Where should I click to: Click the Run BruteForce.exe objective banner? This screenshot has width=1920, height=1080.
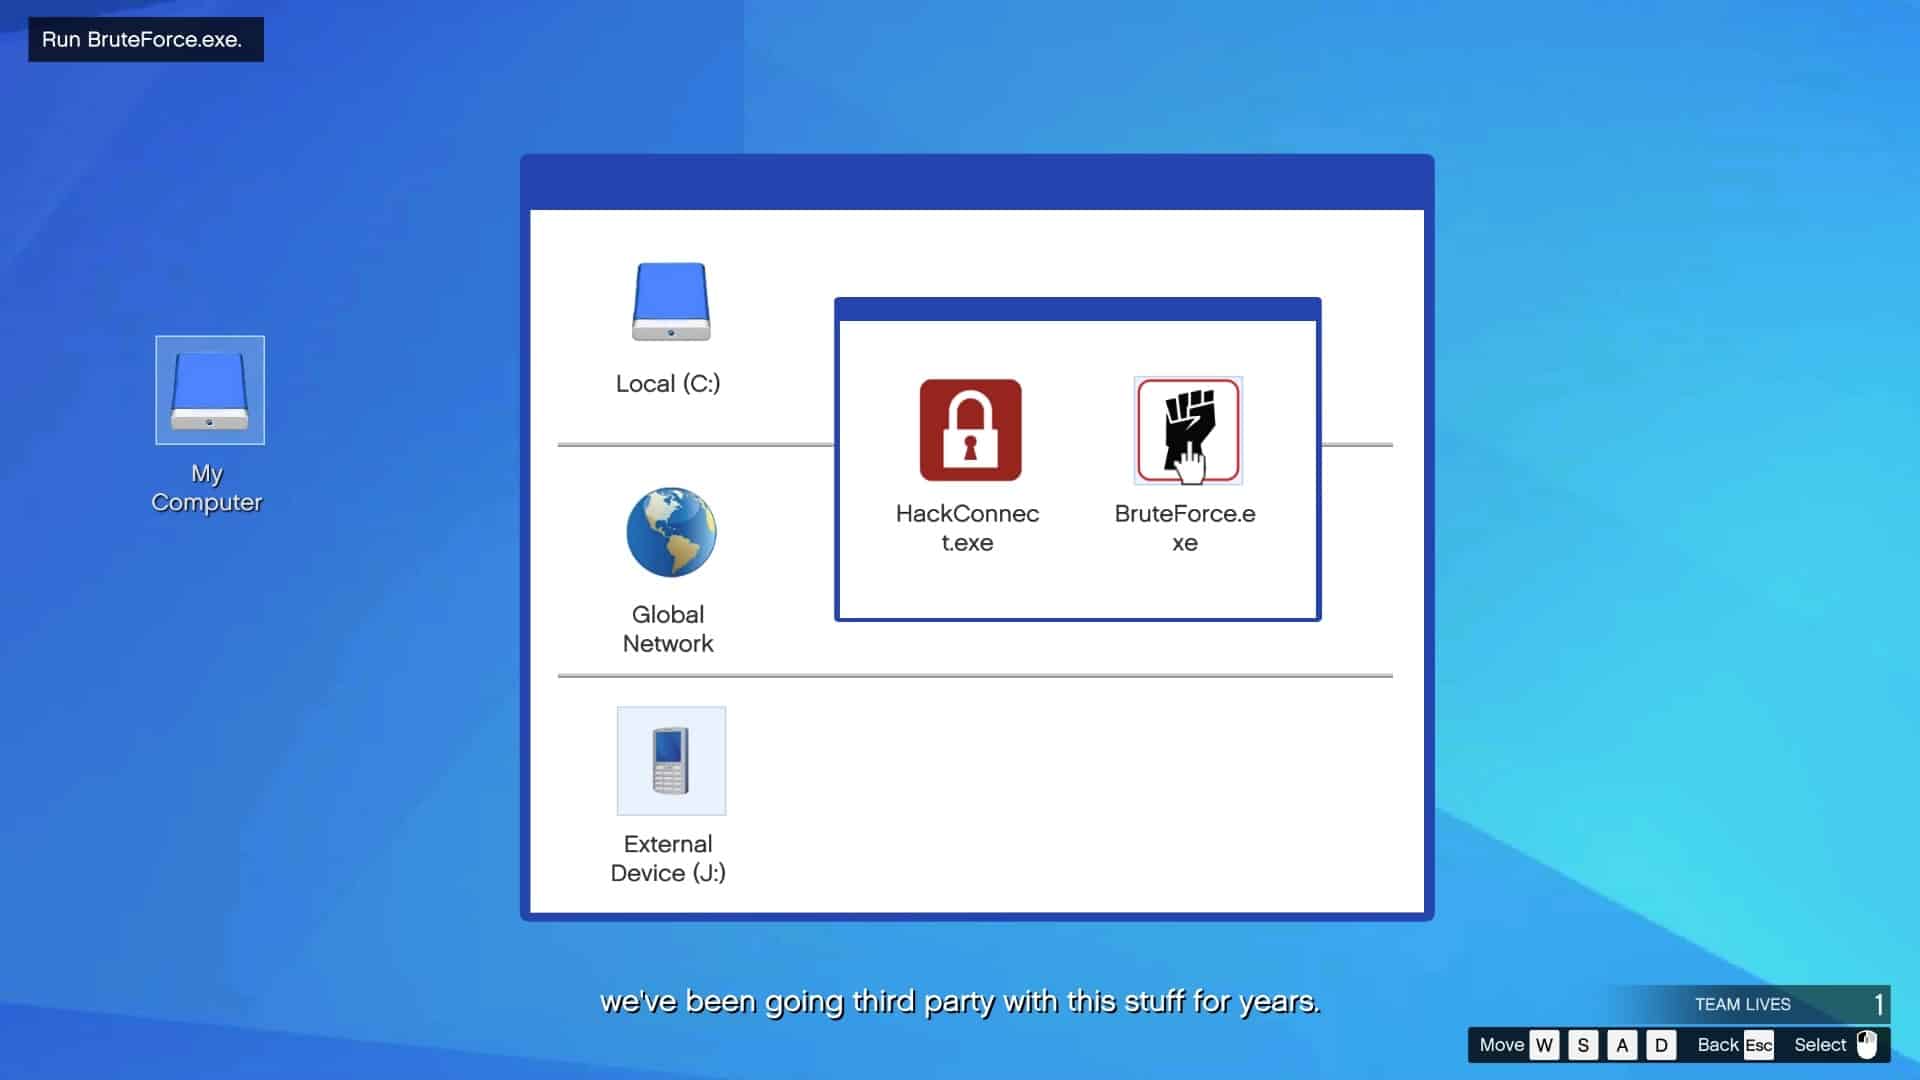click(146, 40)
